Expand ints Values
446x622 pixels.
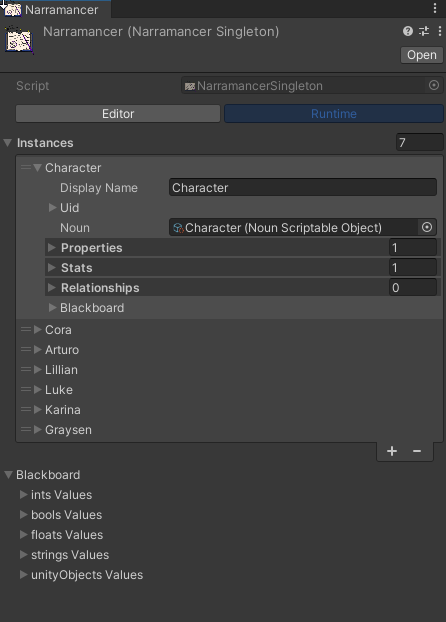click(x=23, y=494)
